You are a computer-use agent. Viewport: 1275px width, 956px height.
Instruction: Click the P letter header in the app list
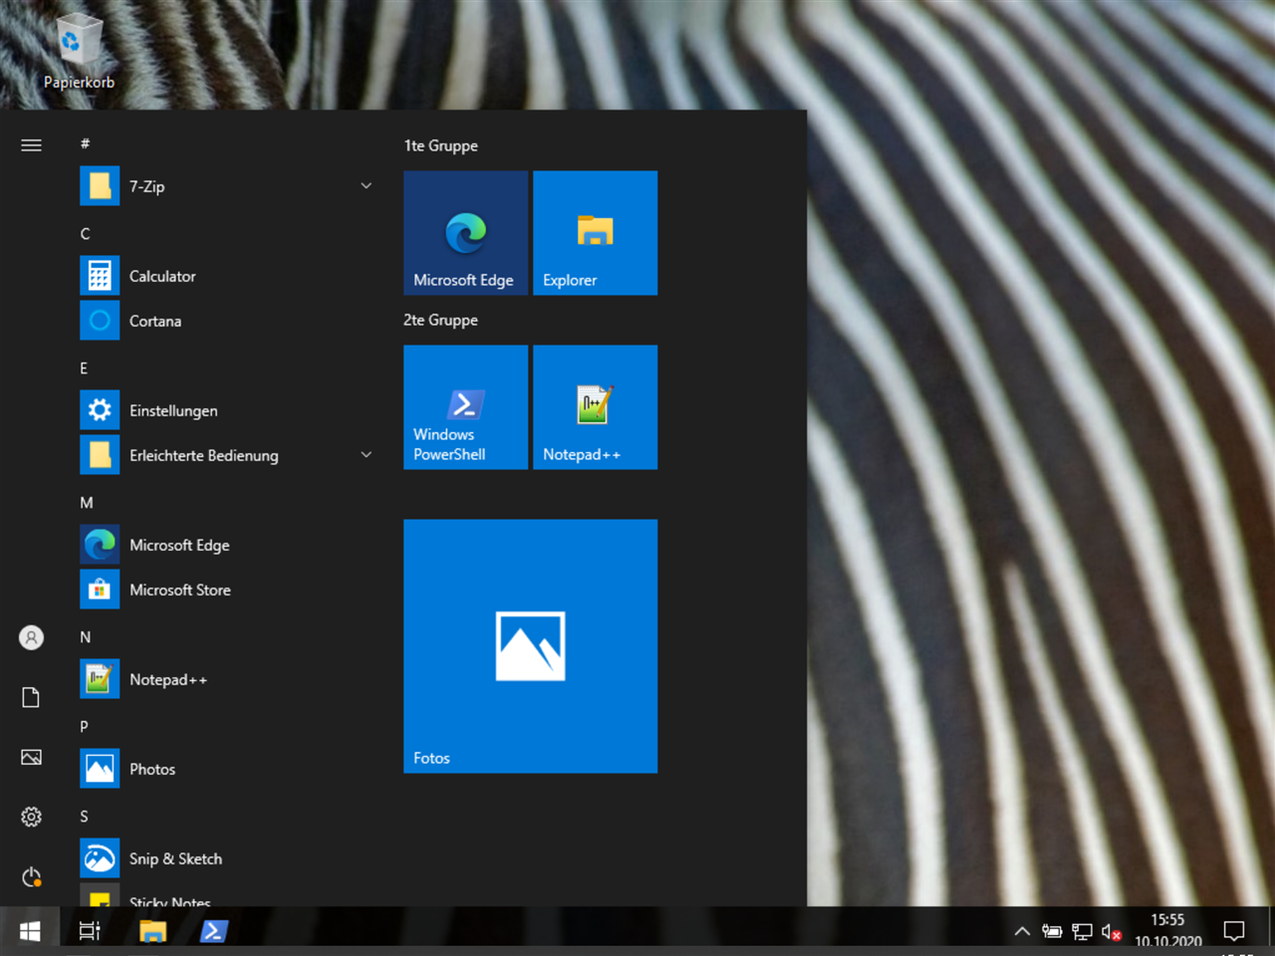click(x=84, y=727)
